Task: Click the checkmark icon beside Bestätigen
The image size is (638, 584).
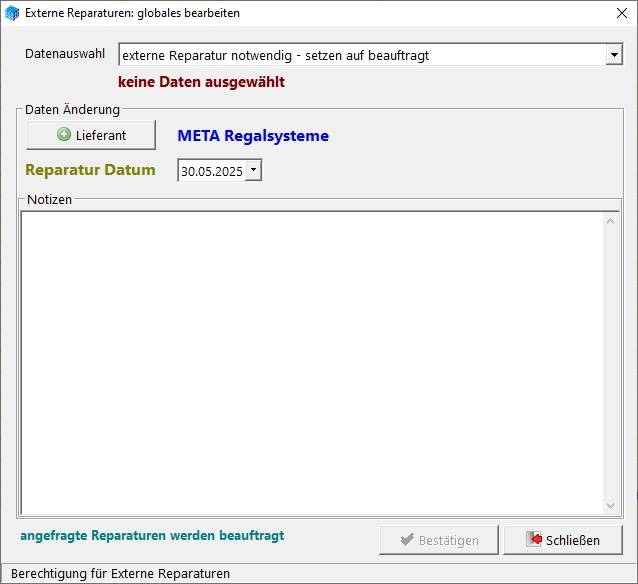Action: (x=407, y=540)
